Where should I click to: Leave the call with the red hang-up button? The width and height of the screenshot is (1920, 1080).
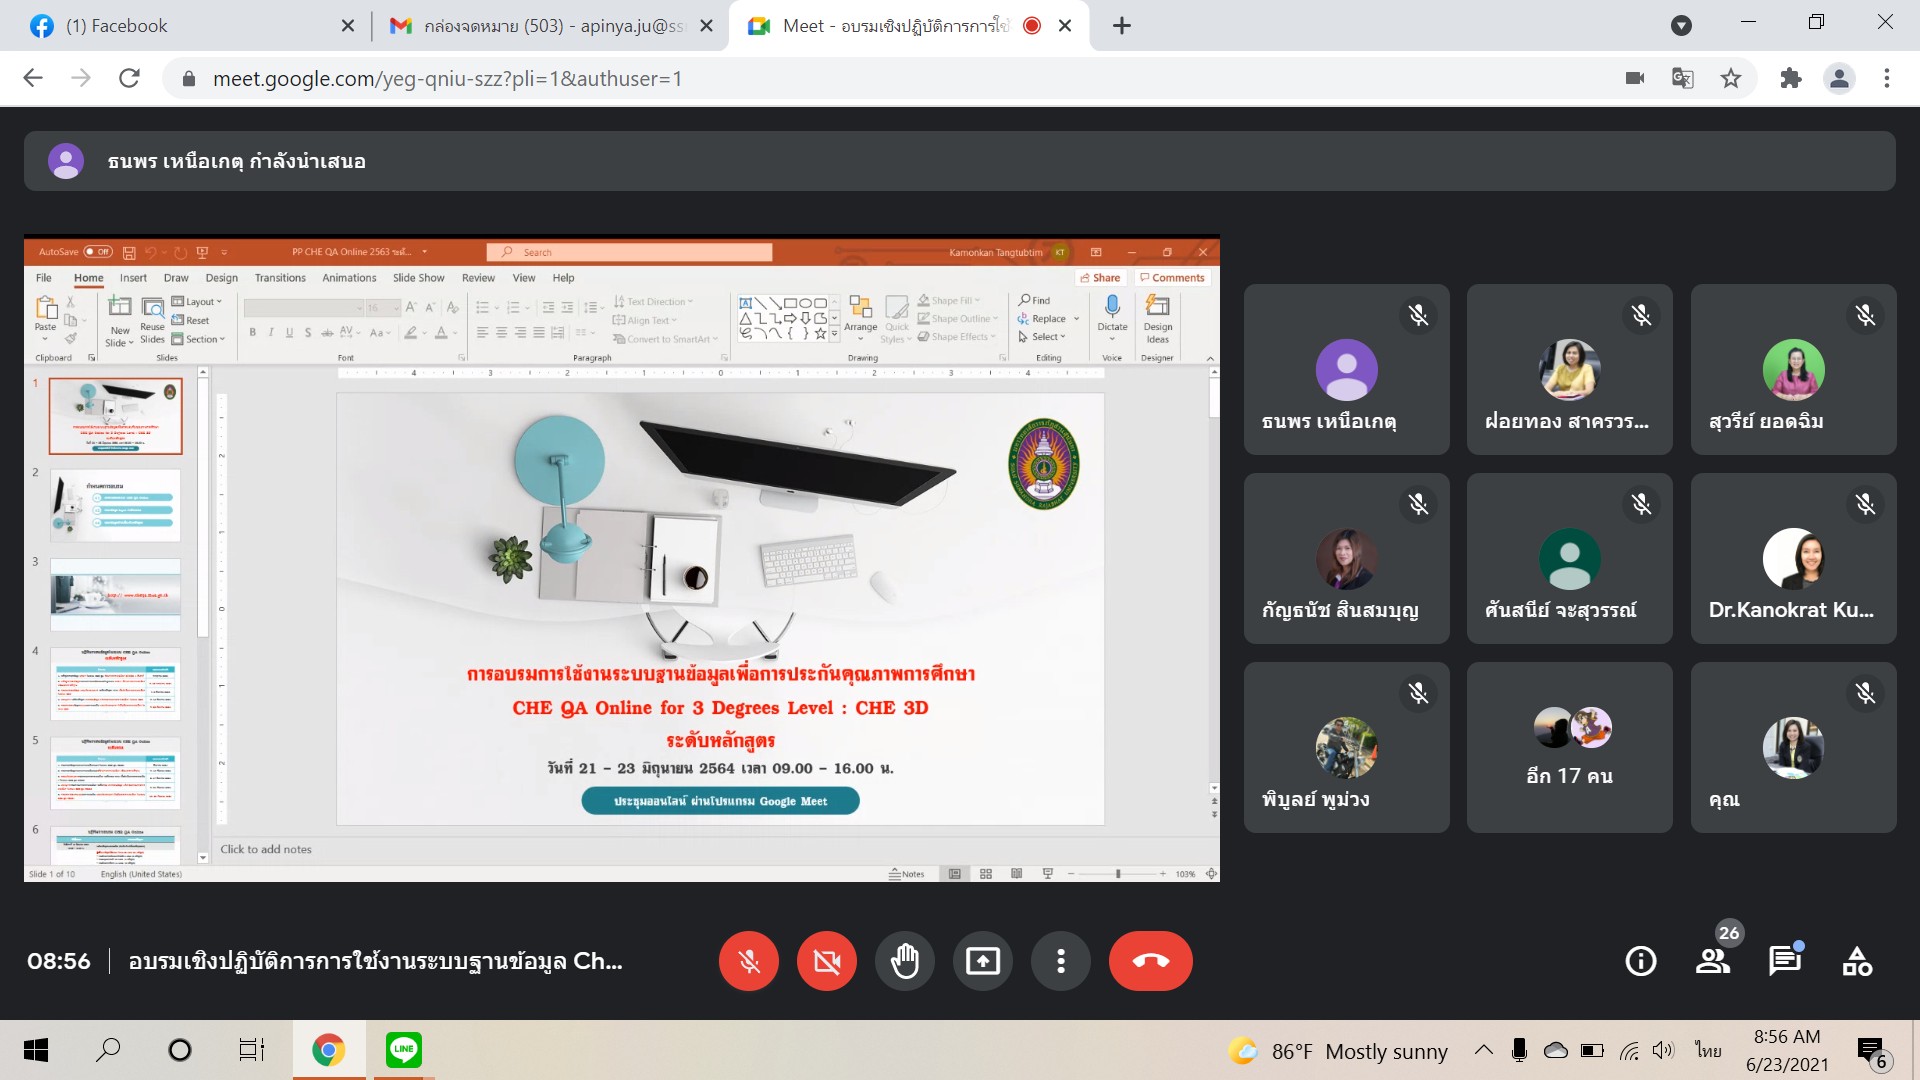point(1150,961)
